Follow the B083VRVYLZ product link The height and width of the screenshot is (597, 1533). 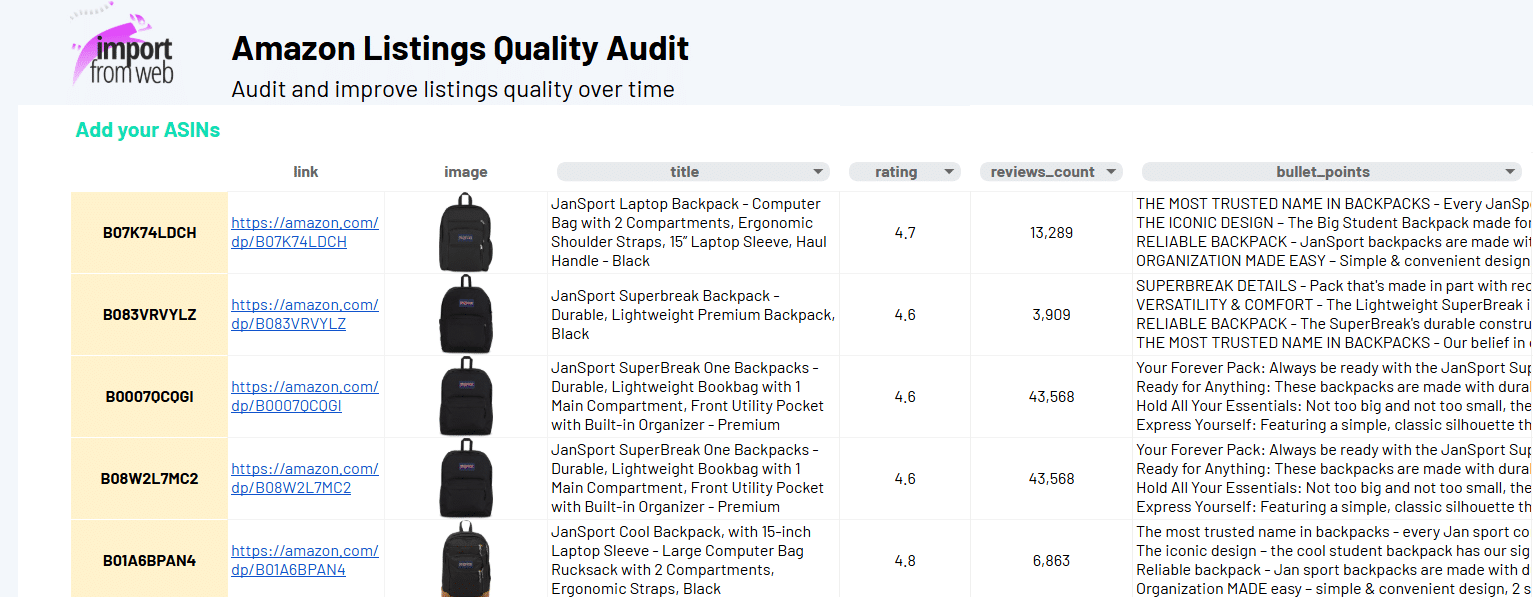tap(304, 314)
